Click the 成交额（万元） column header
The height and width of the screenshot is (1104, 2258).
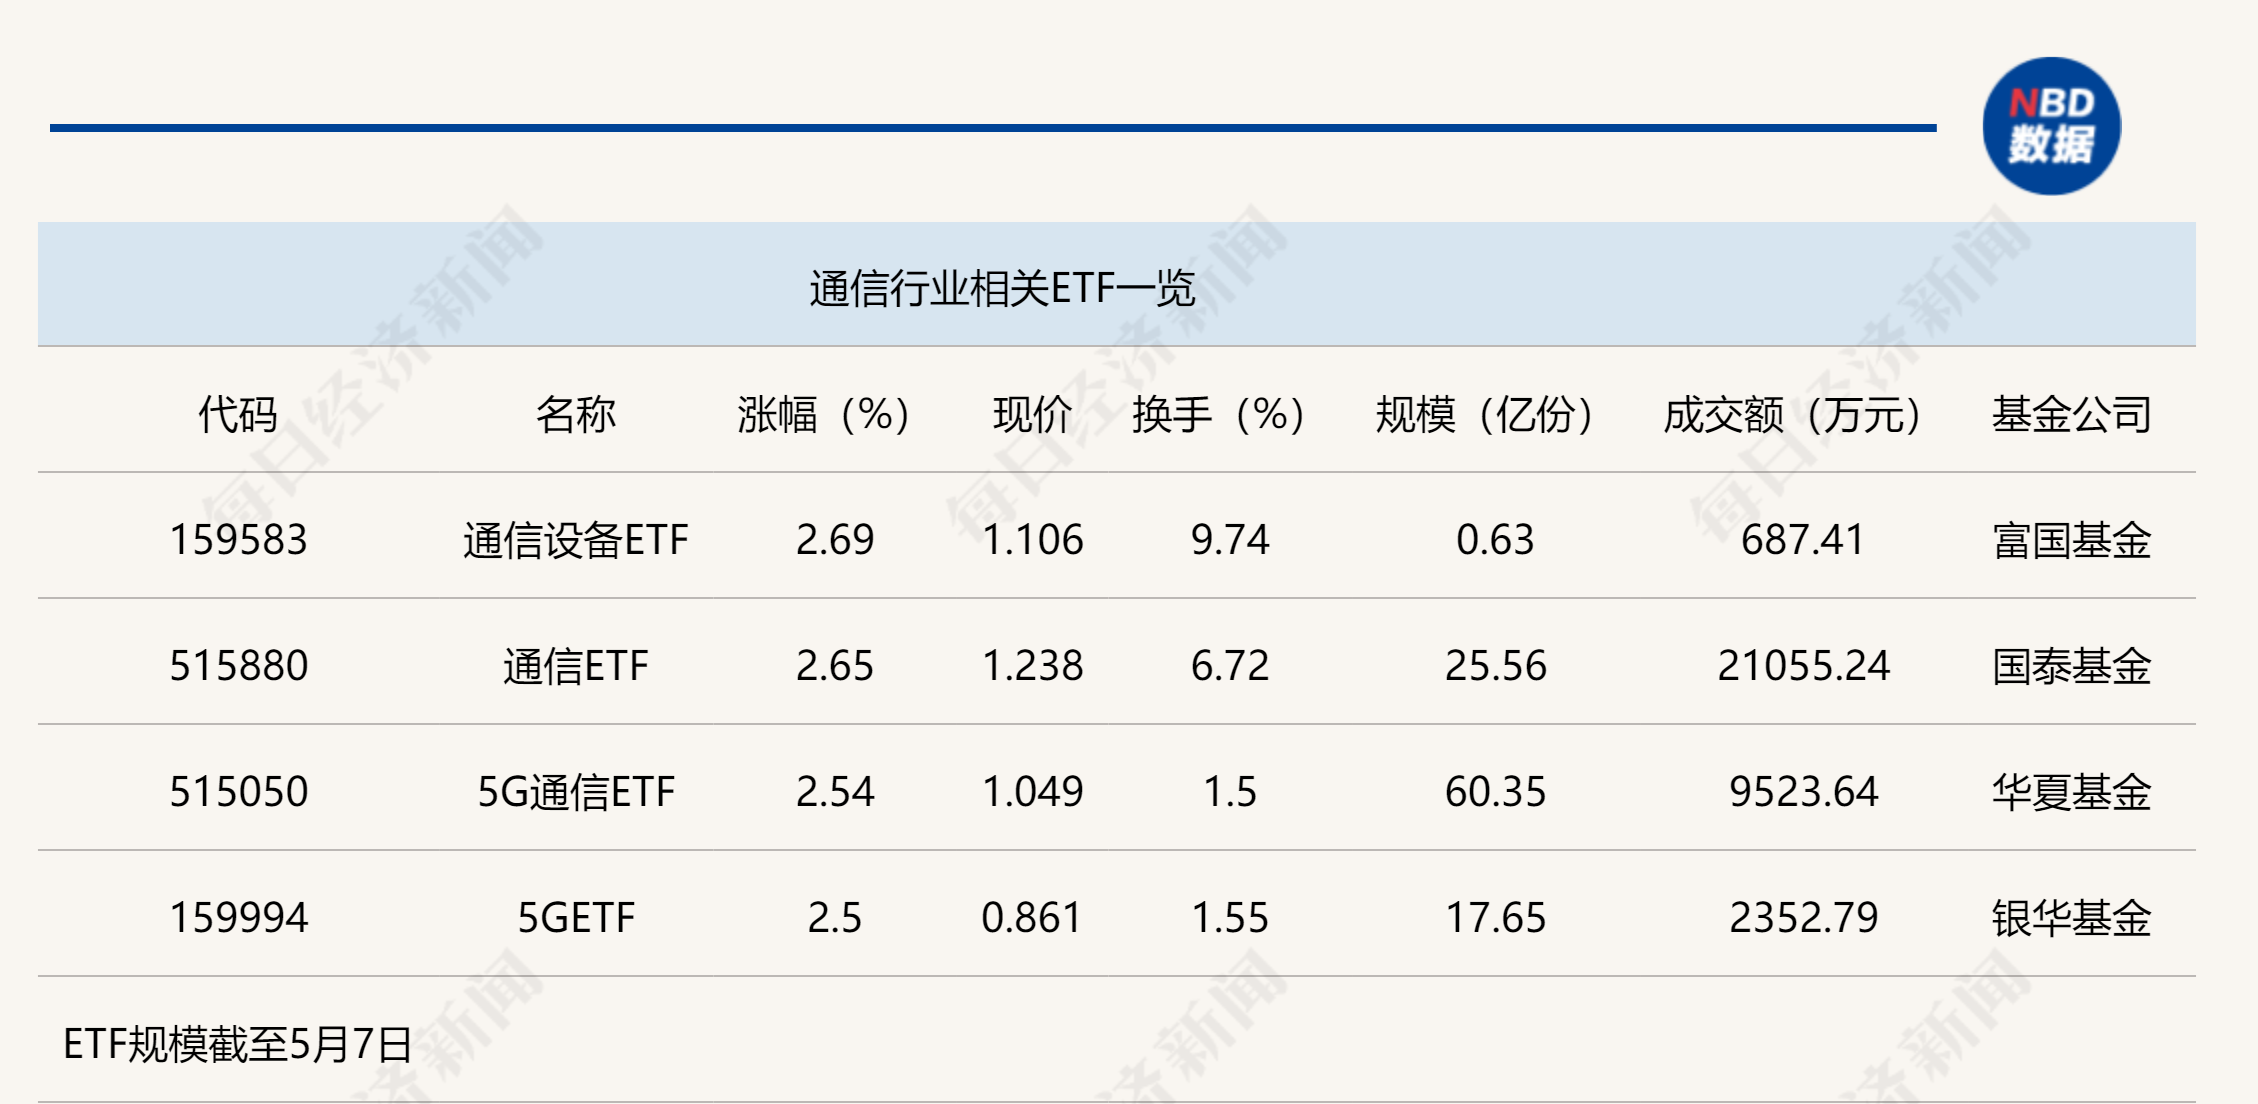click(1792, 414)
